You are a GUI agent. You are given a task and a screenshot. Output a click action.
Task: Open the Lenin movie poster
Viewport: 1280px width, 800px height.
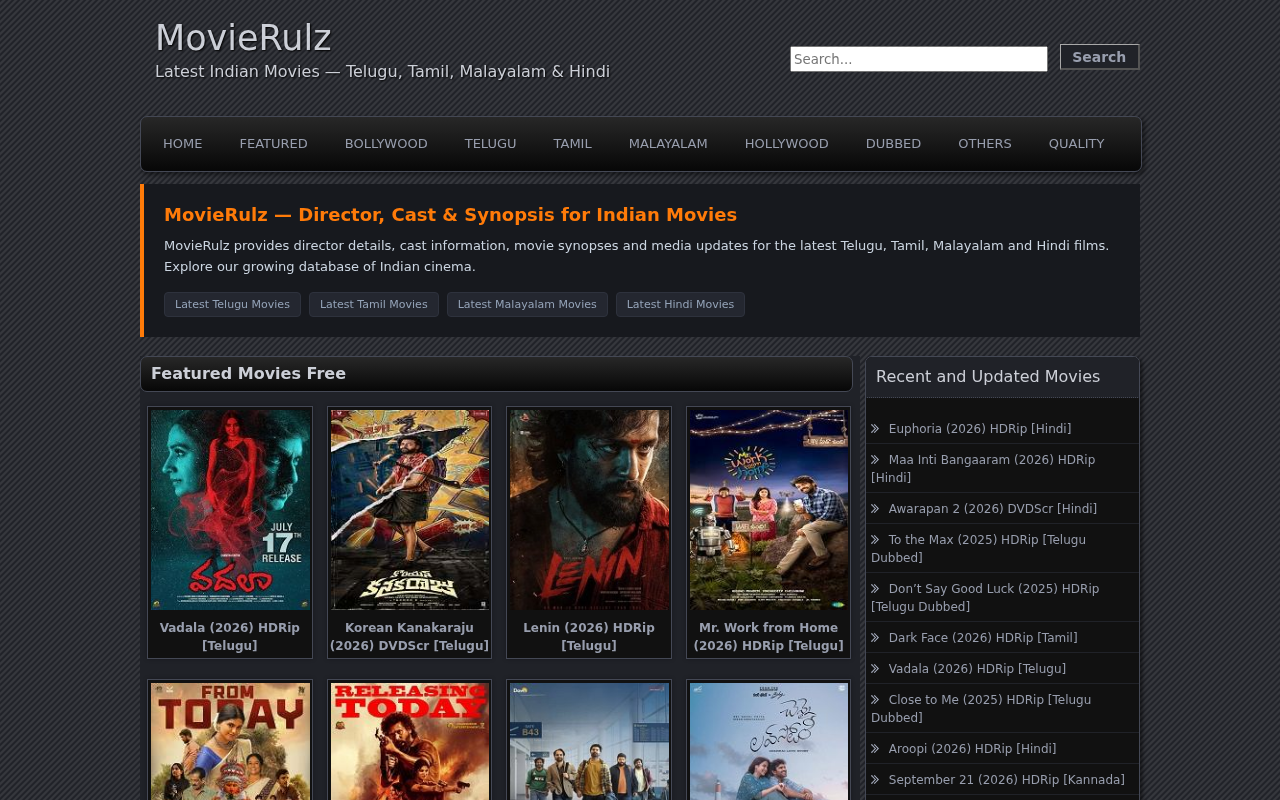coord(589,509)
